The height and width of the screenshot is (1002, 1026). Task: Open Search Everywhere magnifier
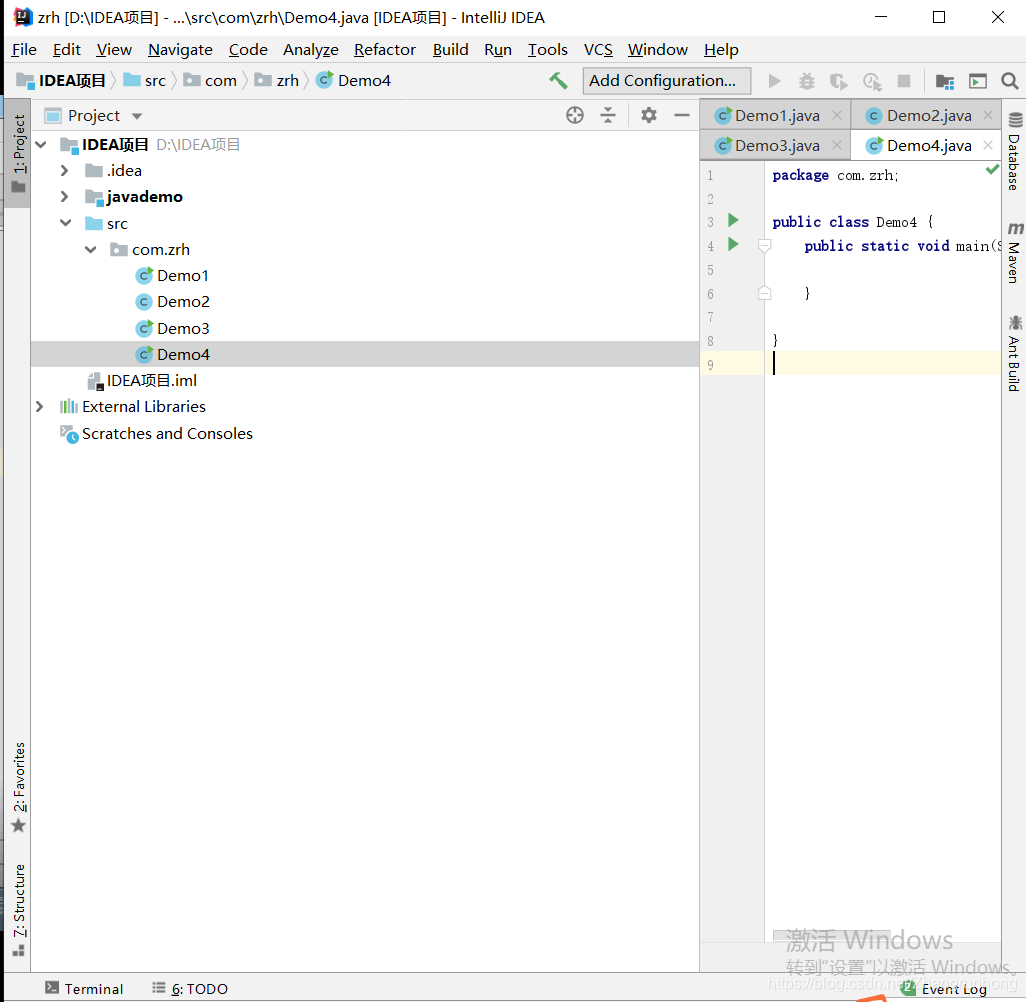point(1010,81)
